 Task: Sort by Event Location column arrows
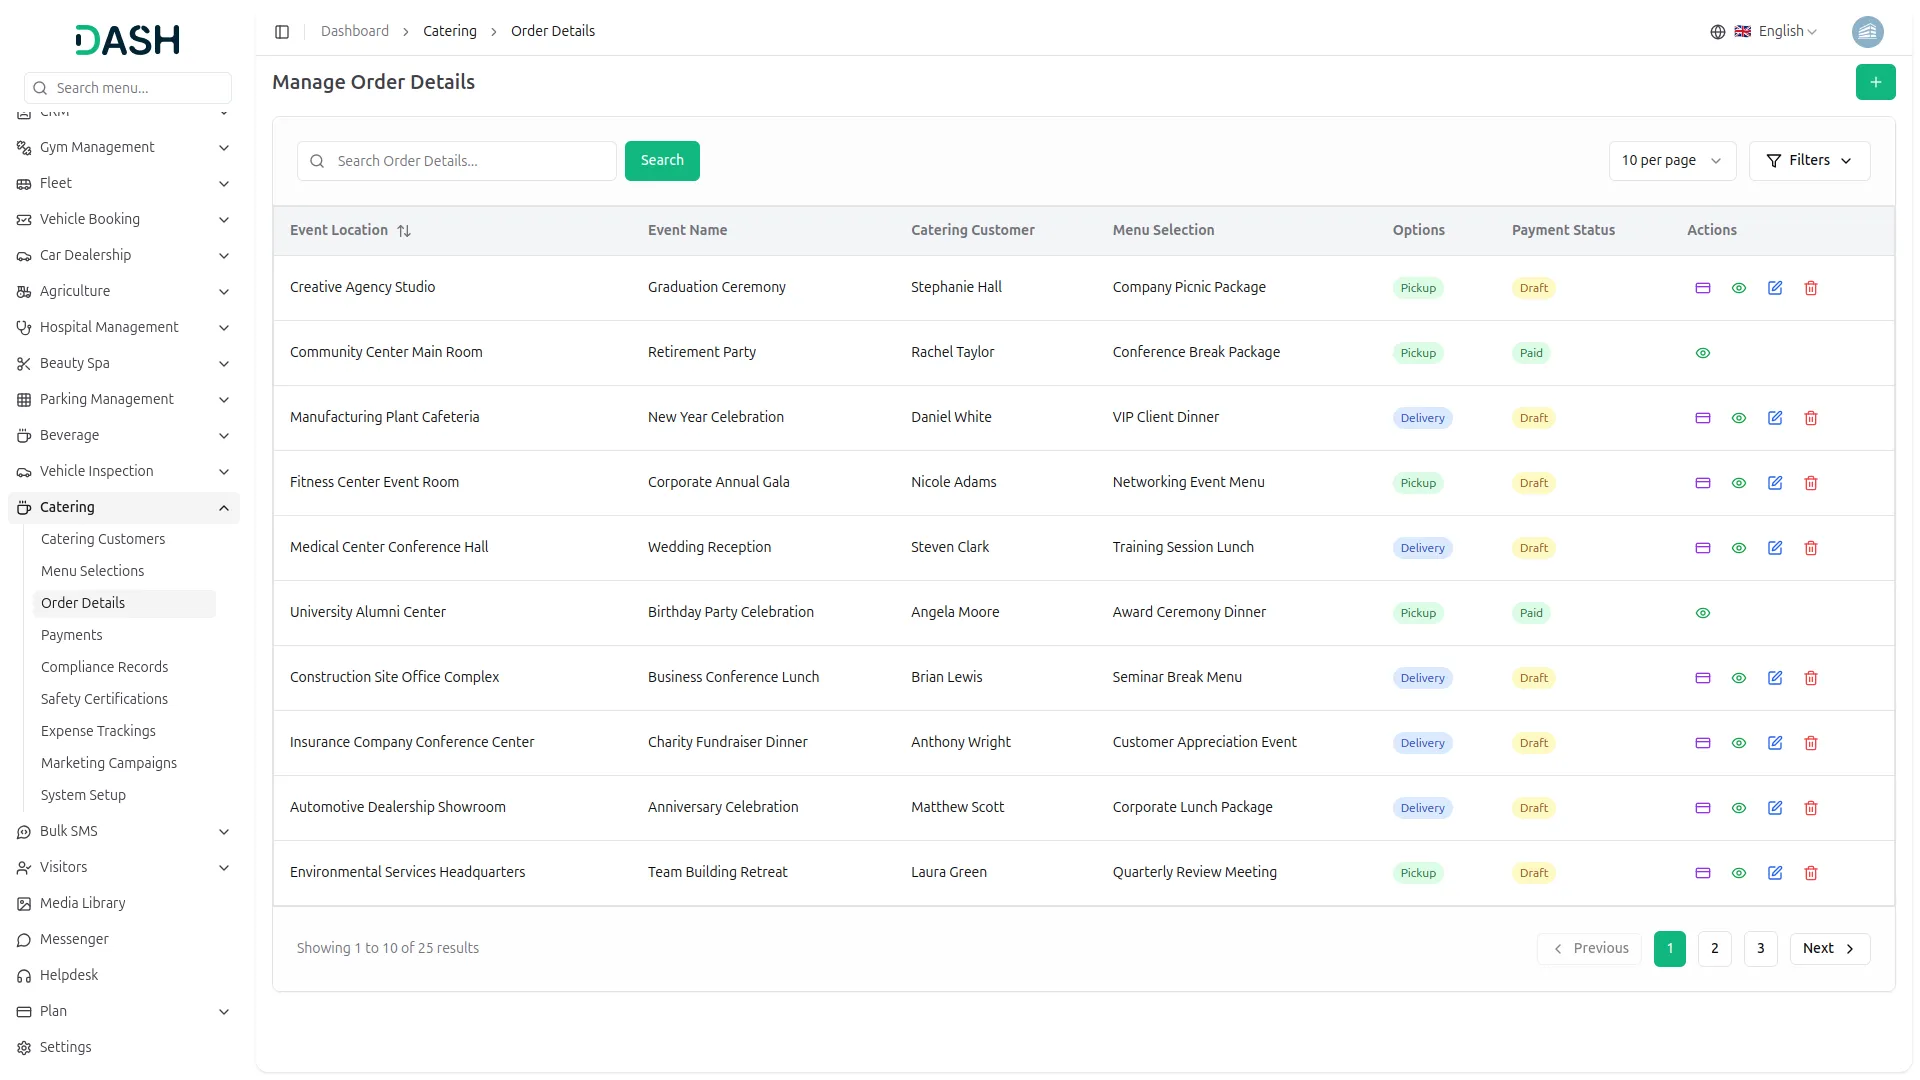[404, 231]
